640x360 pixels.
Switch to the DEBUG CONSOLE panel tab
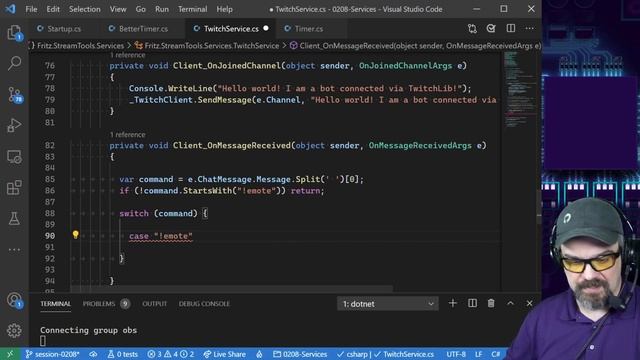(x=204, y=304)
